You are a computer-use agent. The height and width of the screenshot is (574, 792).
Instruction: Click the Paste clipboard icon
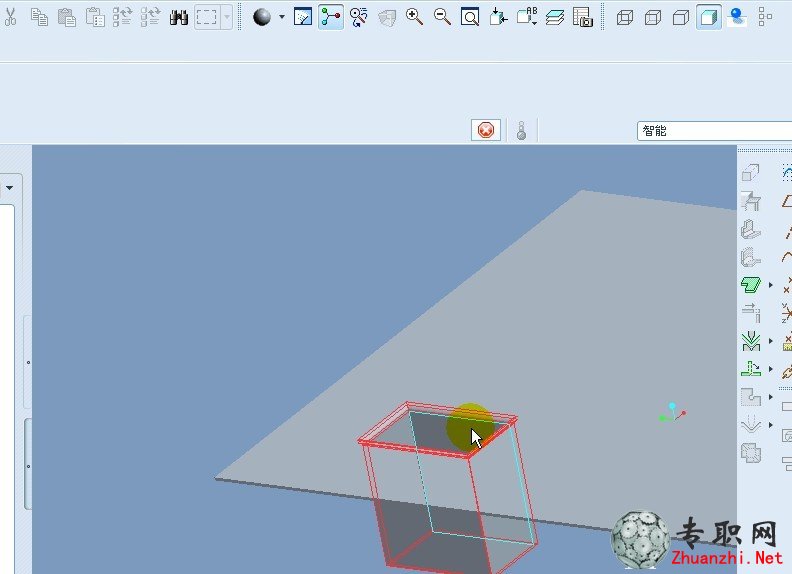67,17
